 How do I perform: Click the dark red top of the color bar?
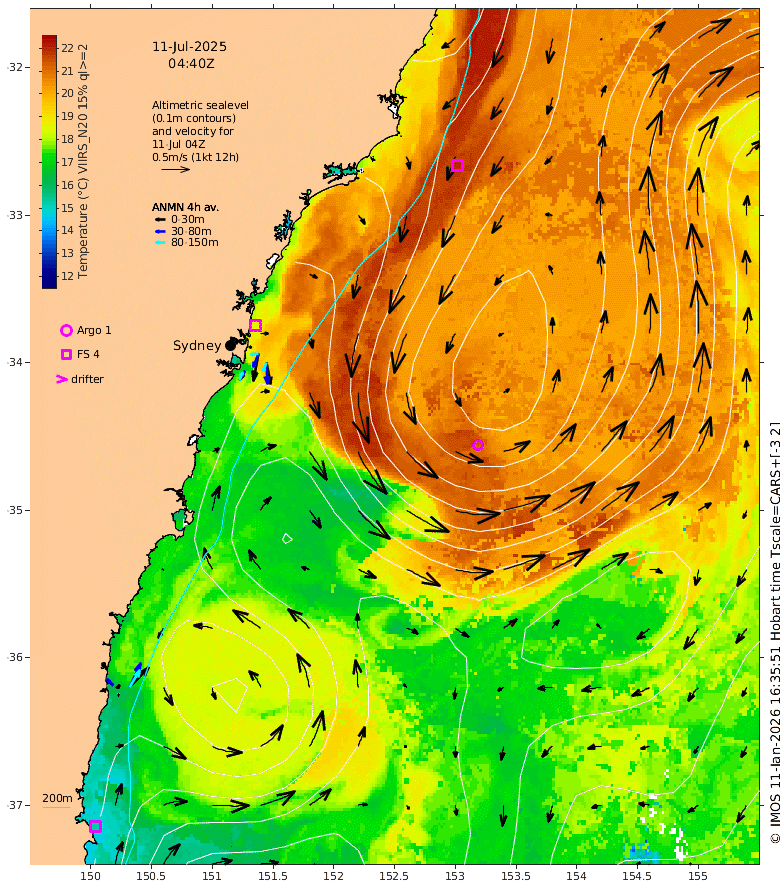(x=49, y=41)
